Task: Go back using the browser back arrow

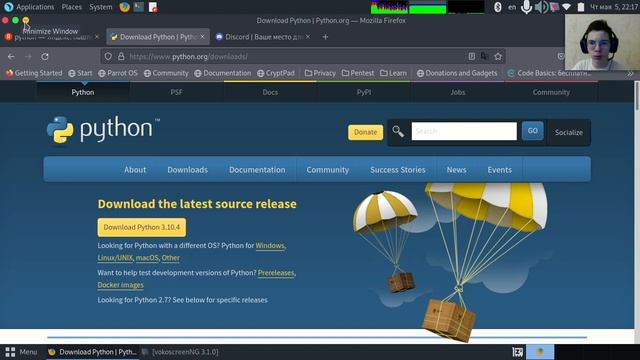Action: click(x=11, y=57)
